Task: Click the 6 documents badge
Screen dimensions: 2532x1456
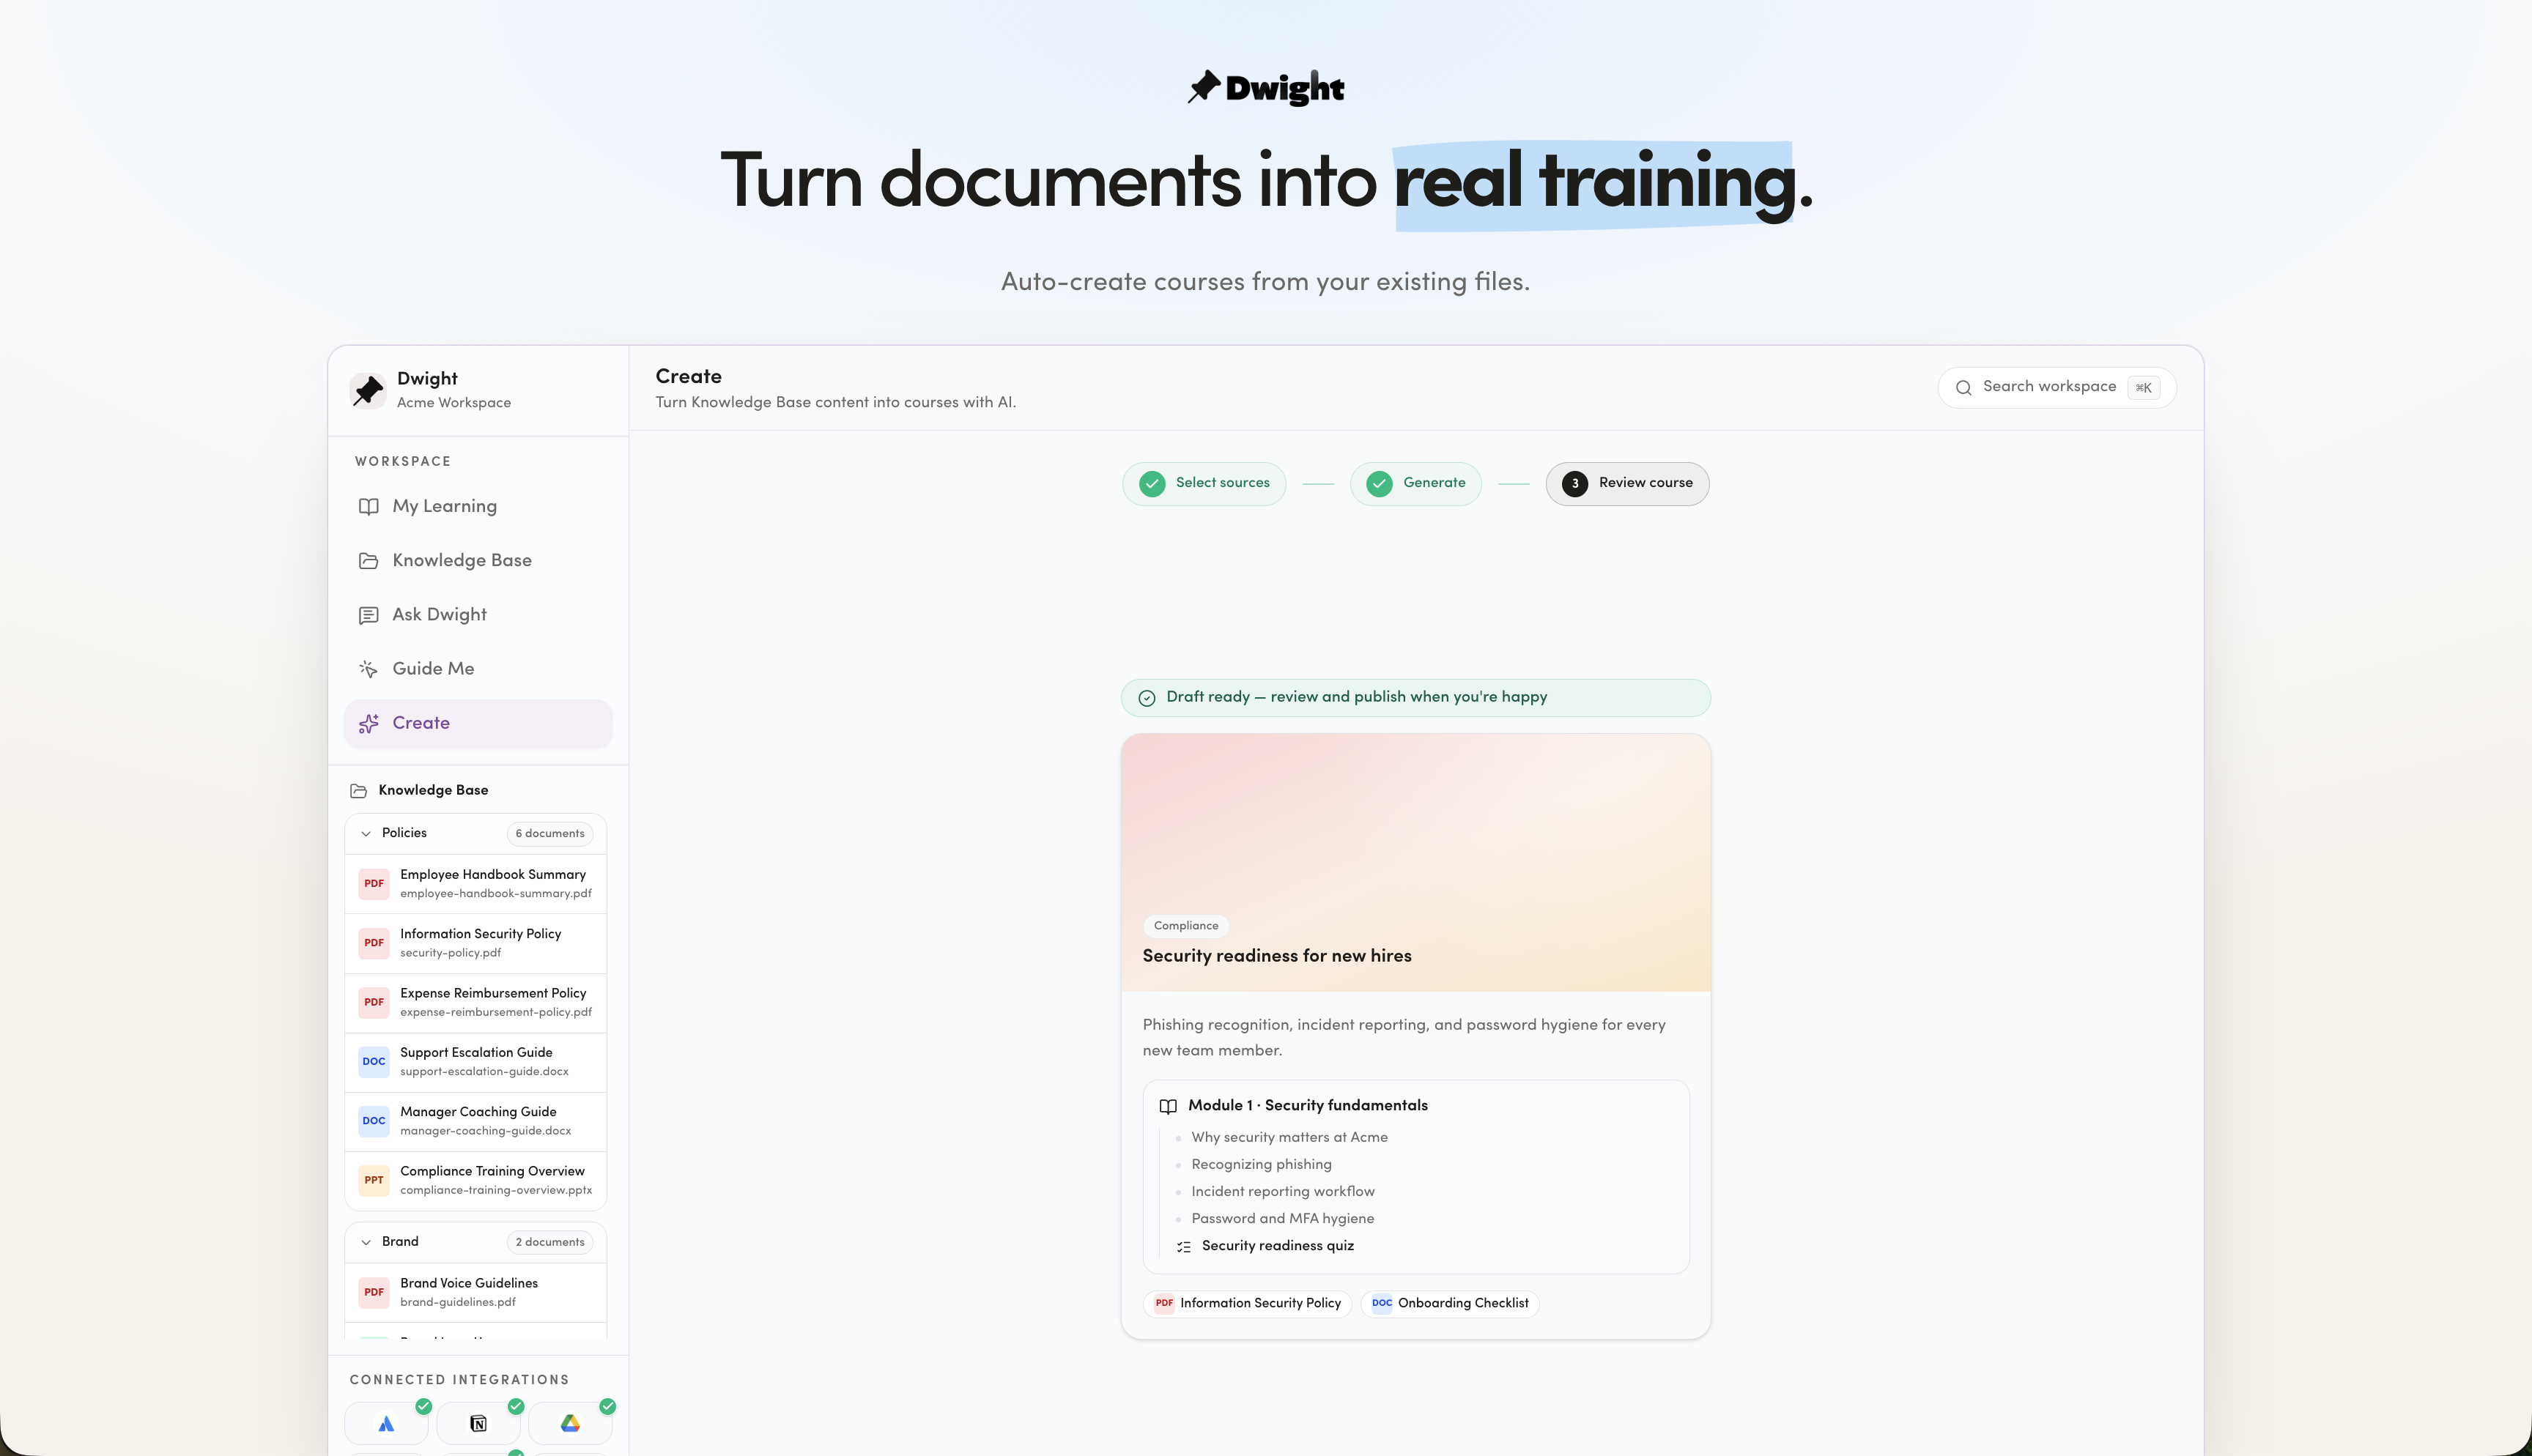Action: 550,833
